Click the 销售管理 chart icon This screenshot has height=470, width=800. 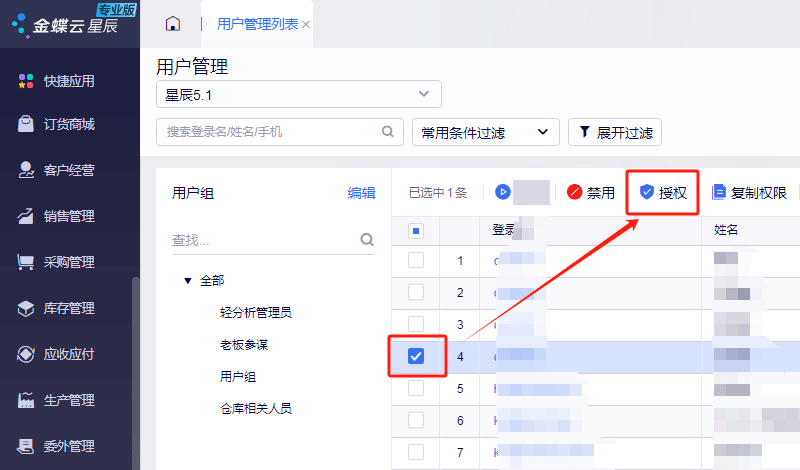pos(26,216)
